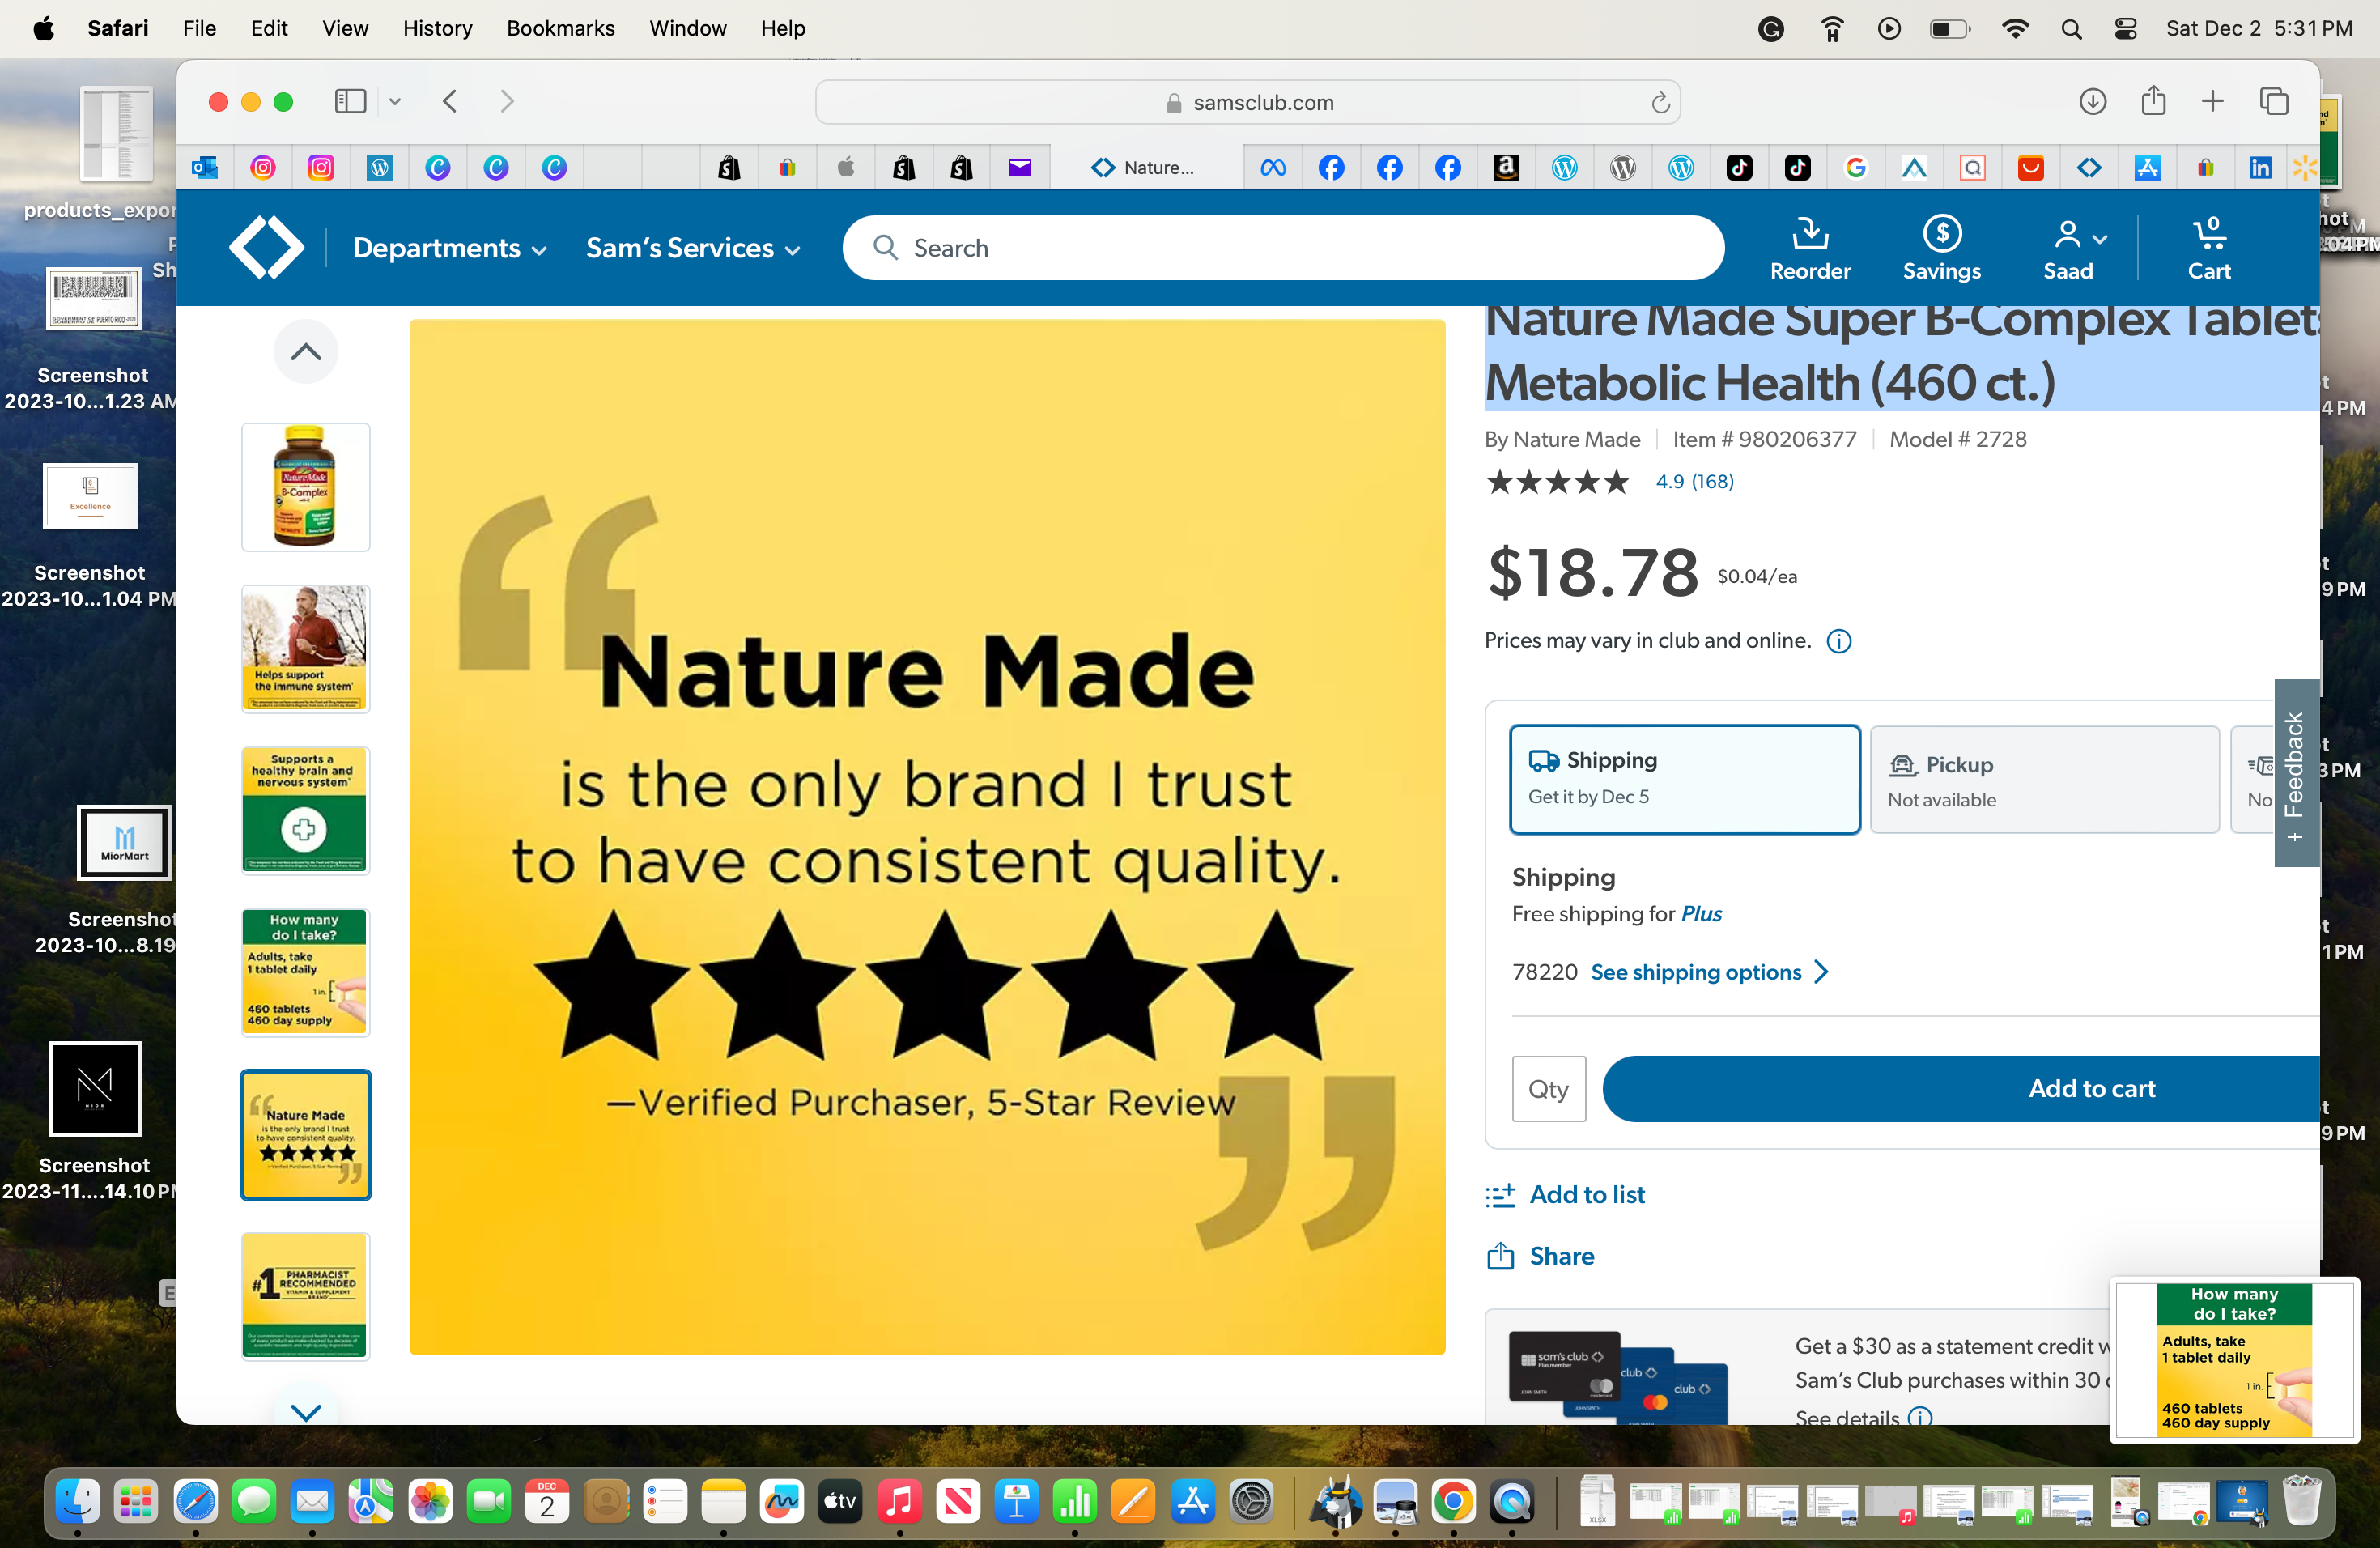
Task: Expand the Feedback side tab
Action: pyautogui.click(x=2296, y=773)
